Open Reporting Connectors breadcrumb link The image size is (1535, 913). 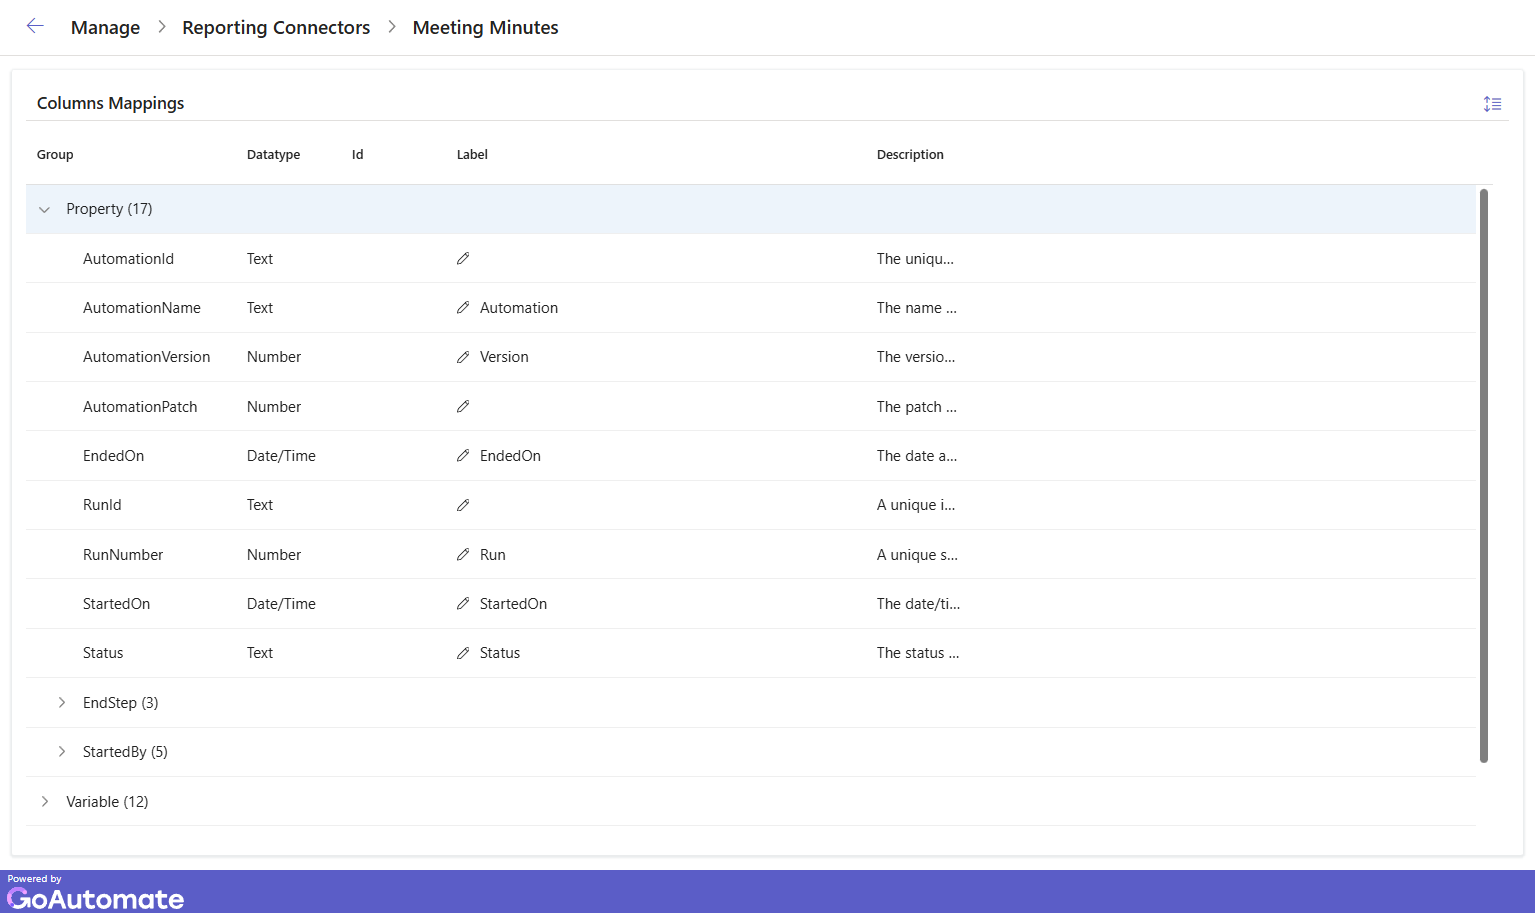click(276, 28)
